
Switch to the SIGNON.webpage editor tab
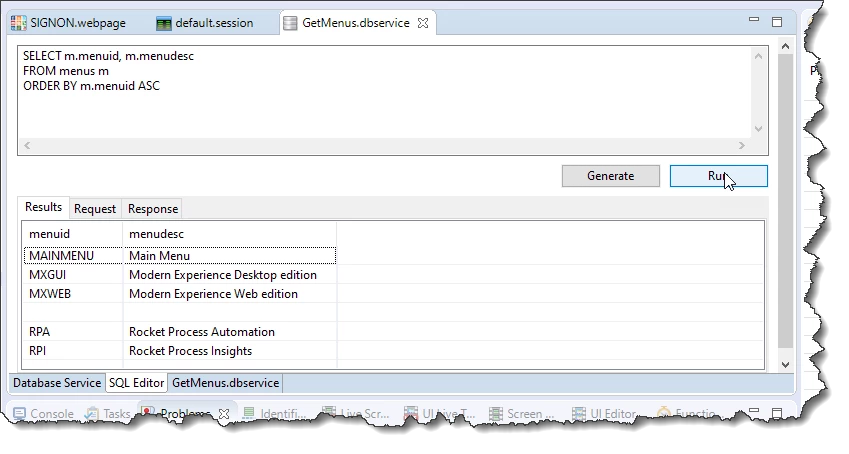pos(68,23)
